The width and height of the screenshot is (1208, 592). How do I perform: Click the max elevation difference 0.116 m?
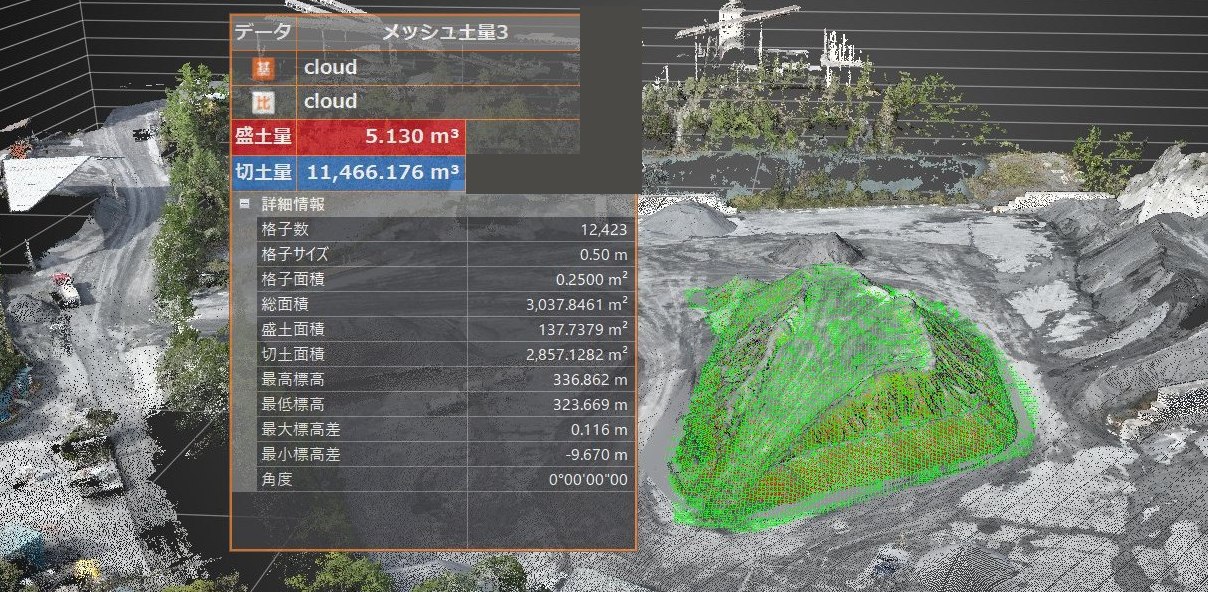click(x=599, y=430)
